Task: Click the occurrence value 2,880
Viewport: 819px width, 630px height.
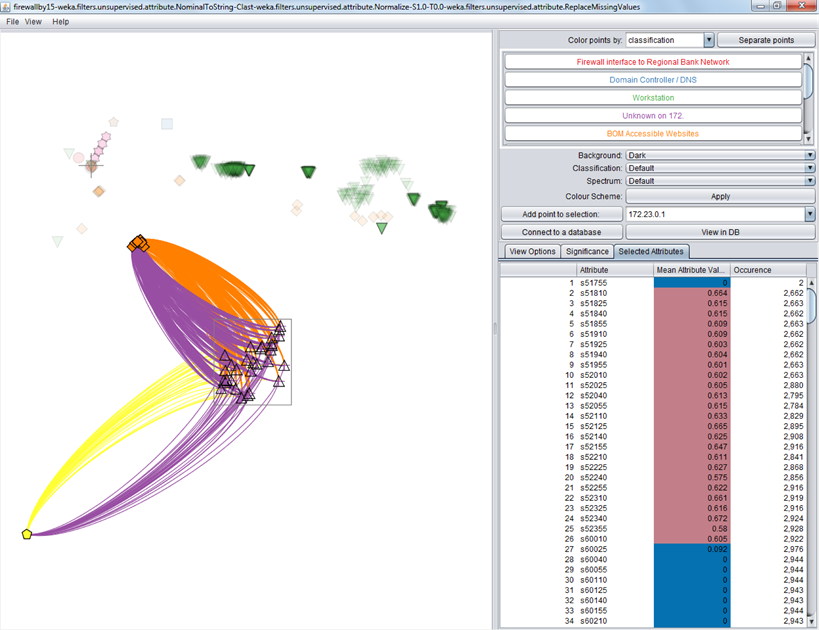Action: (768, 385)
